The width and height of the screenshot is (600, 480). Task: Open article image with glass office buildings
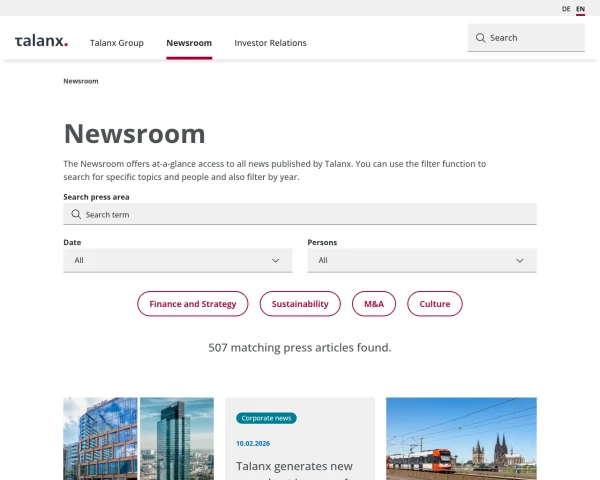click(139, 439)
